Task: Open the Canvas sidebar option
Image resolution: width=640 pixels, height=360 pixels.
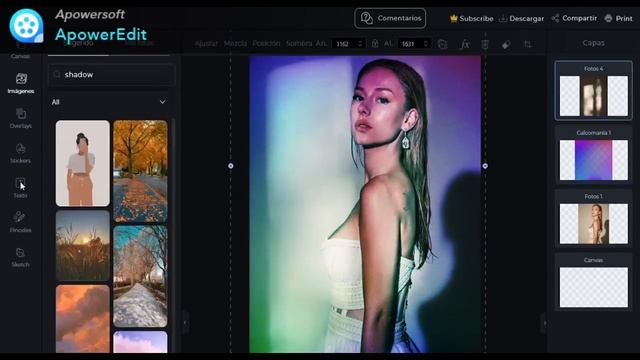Action: click(x=20, y=53)
